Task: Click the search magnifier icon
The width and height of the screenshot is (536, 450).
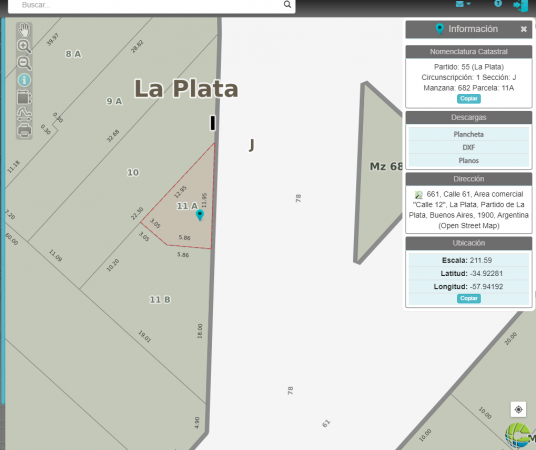Action: coord(287,4)
